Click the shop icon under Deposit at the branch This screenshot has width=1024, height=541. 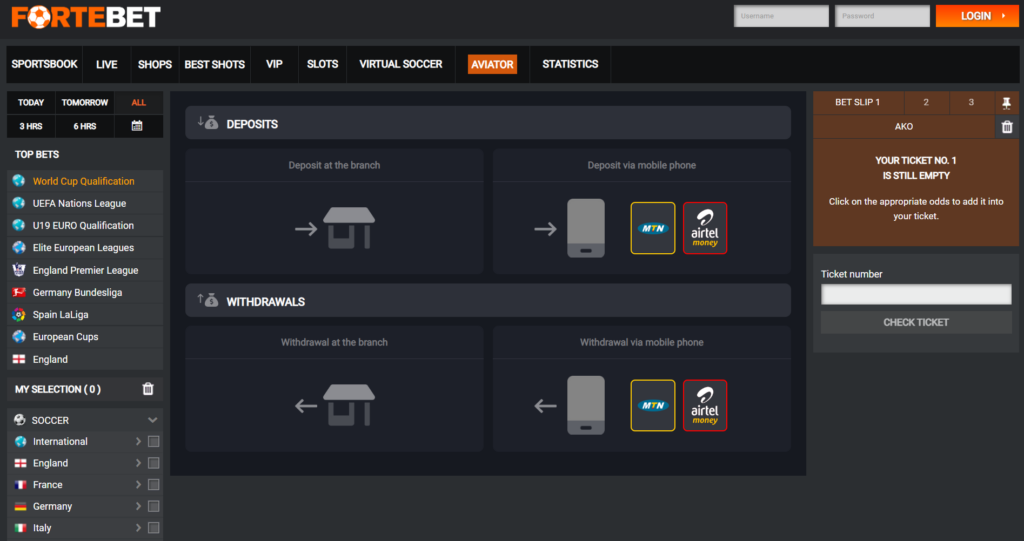(x=349, y=228)
